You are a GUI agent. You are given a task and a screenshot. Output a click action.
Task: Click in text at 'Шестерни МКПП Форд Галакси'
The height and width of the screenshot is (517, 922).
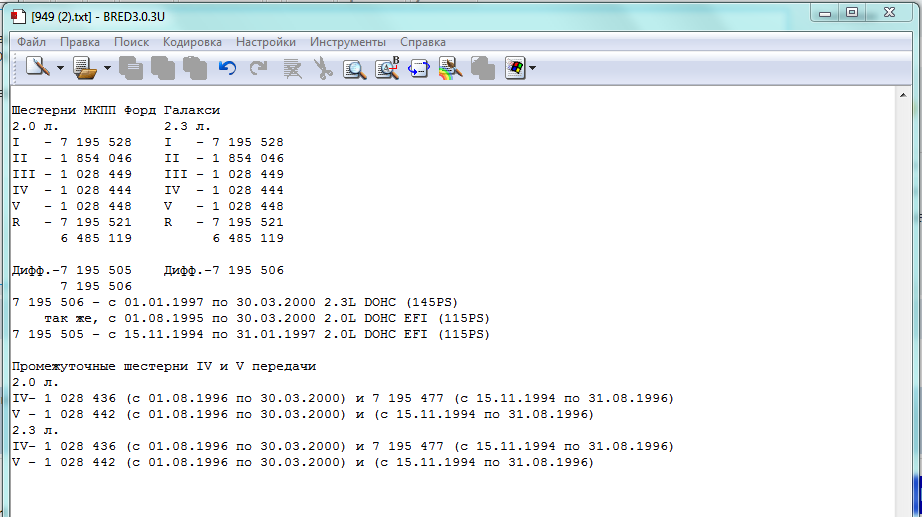pos(115,110)
